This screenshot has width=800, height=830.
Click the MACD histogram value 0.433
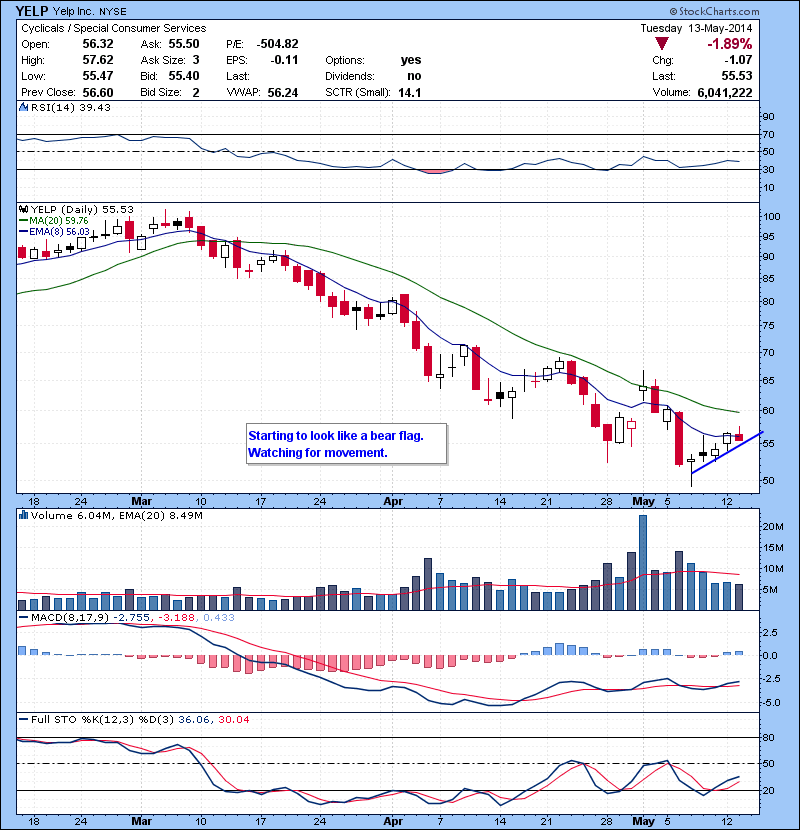pos(218,617)
